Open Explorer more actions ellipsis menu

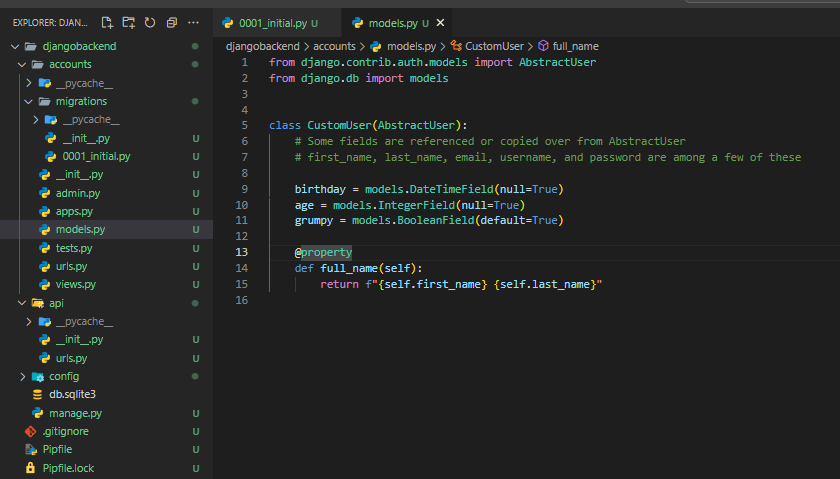point(194,21)
